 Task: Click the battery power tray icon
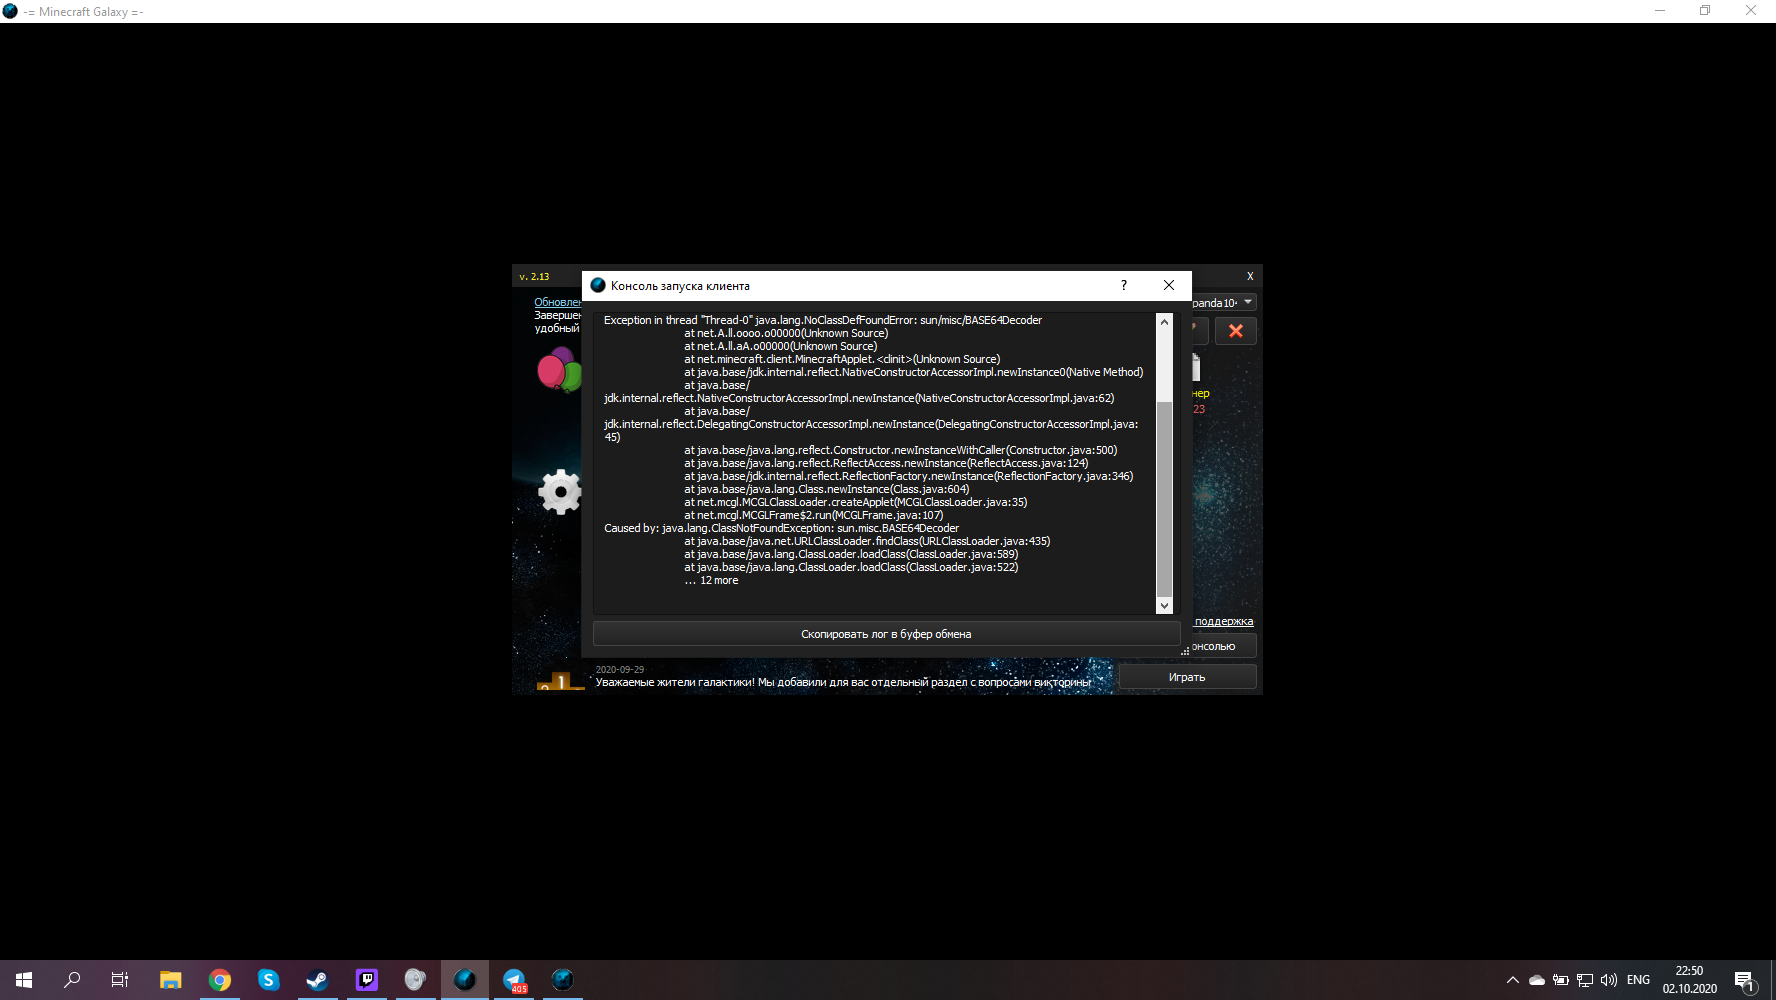1561,980
